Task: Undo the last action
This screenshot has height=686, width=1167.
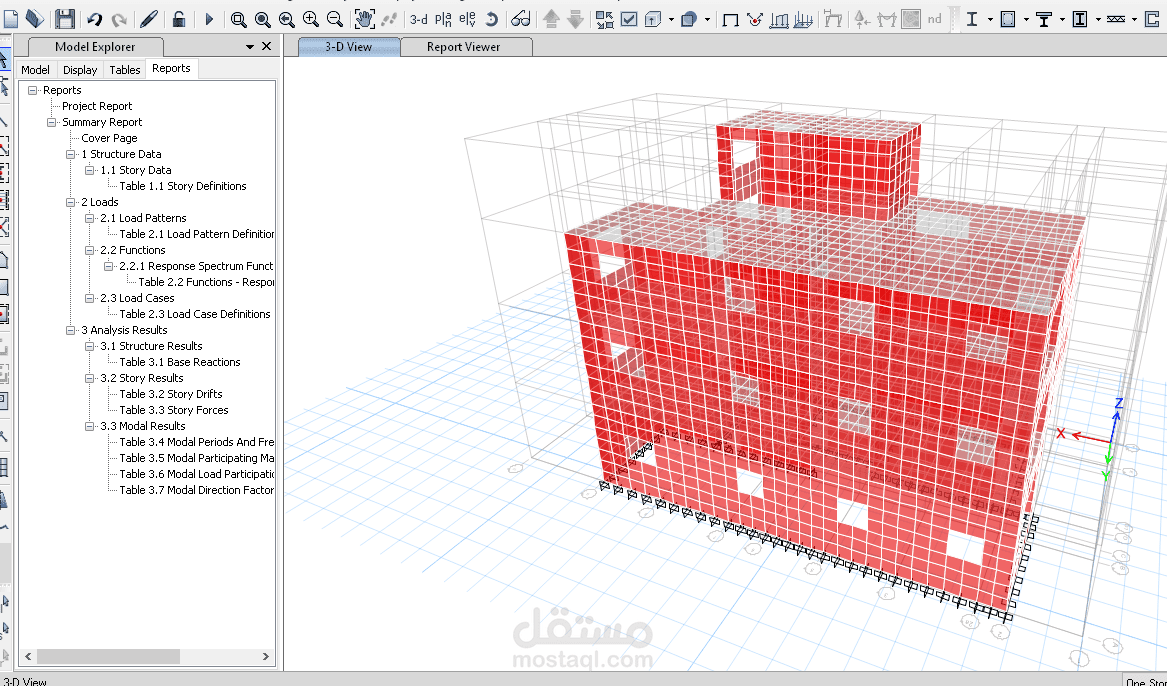Action: tap(94, 19)
